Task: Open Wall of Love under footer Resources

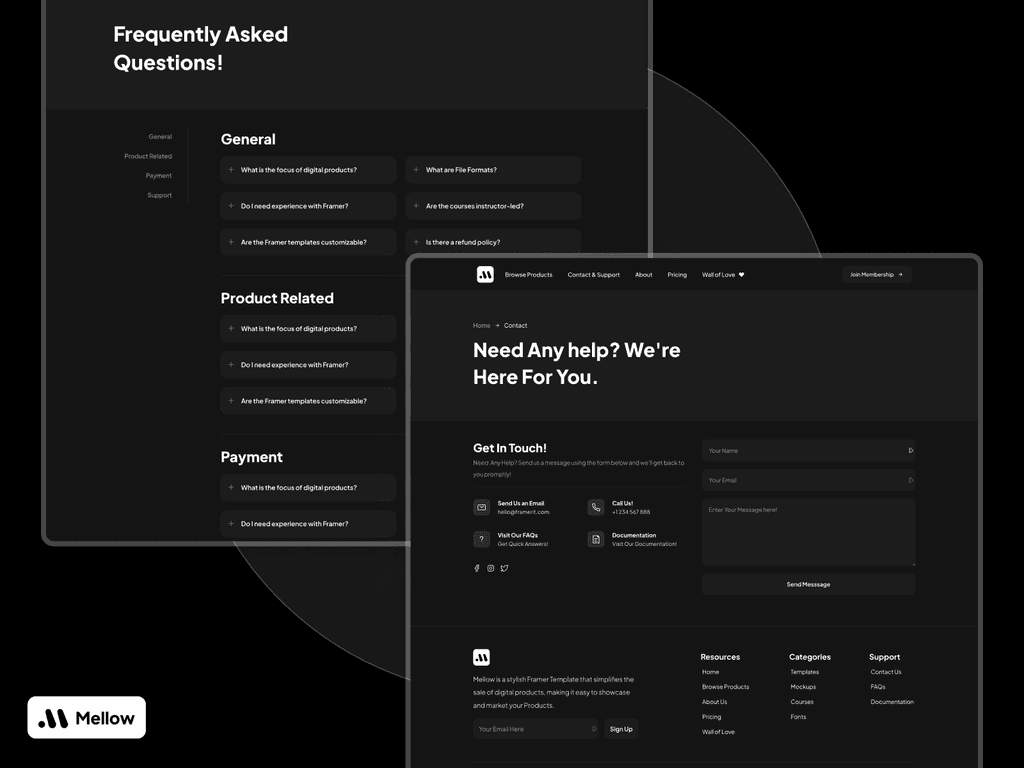Action: tap(718, 732)
